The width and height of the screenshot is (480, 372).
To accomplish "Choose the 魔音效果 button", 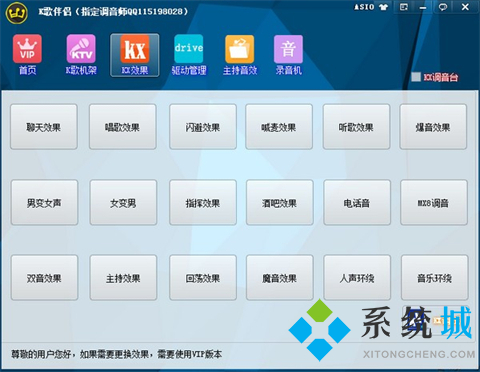I will tap(280, 278).
